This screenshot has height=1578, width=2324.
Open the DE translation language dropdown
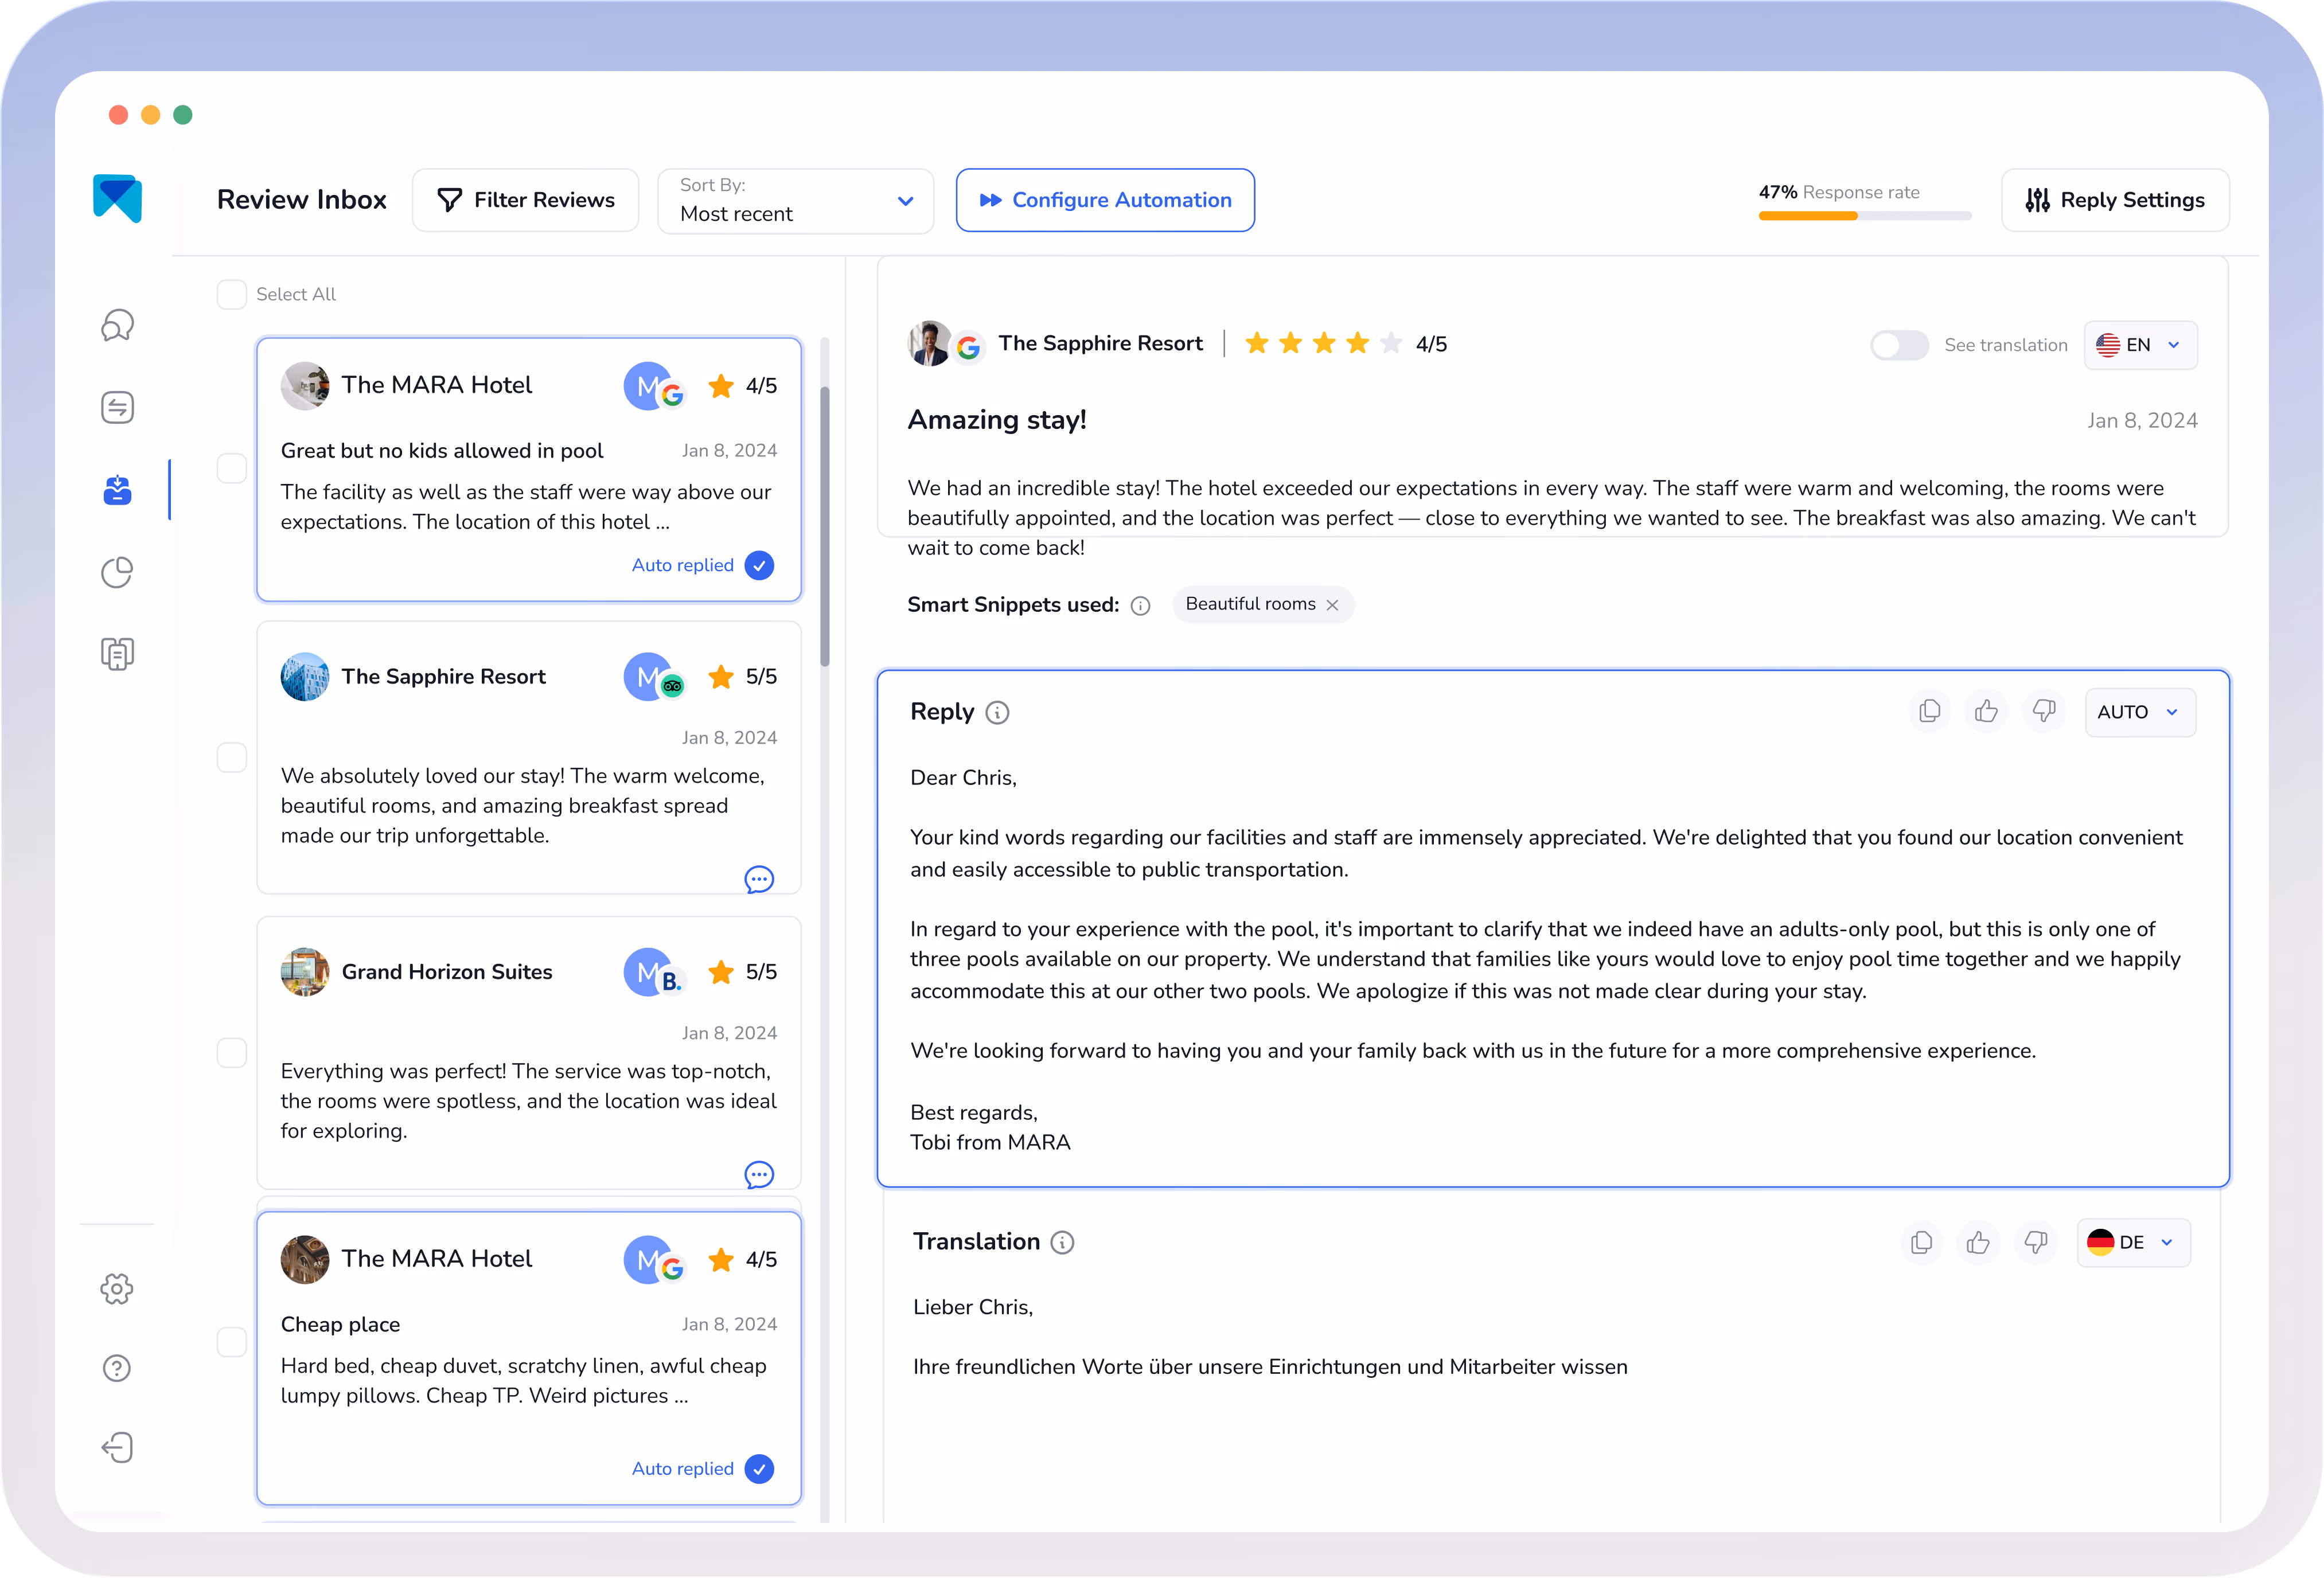[x=2133, y=1243]
